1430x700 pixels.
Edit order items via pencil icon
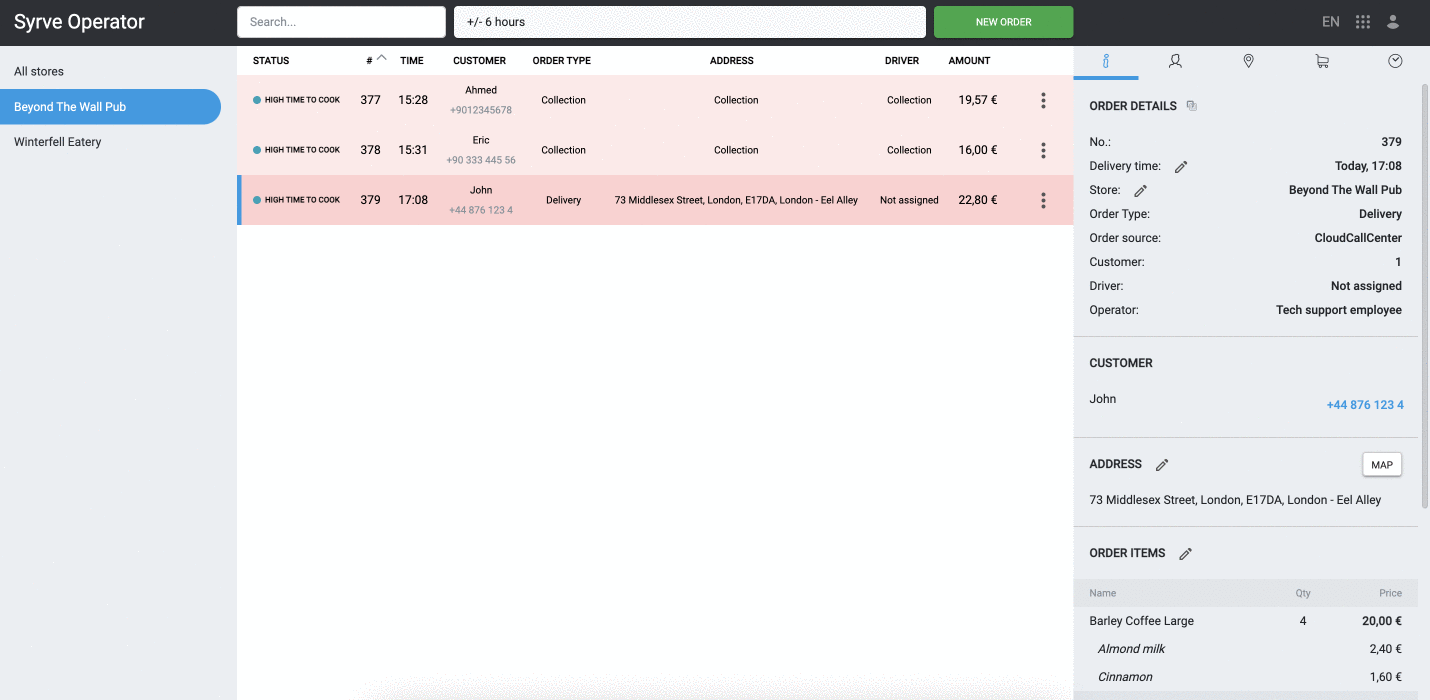point(1186,554)
